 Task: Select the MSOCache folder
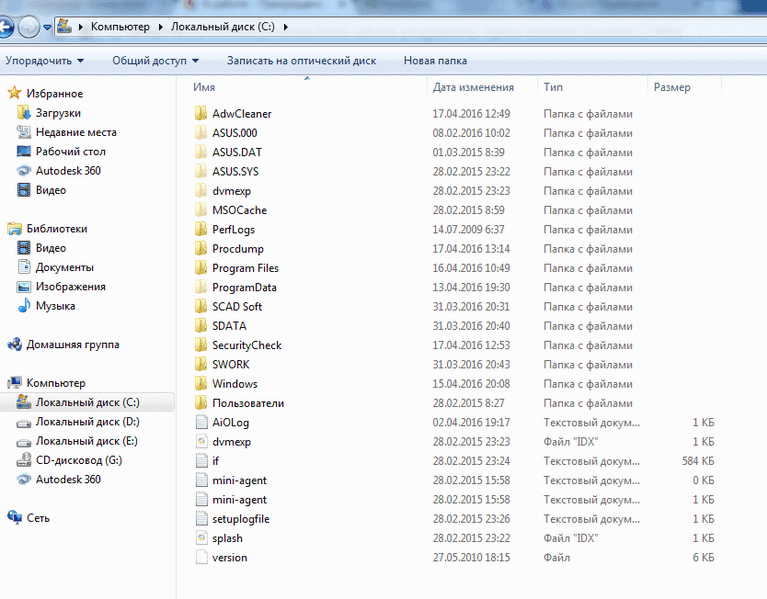(x=239, y=210)
